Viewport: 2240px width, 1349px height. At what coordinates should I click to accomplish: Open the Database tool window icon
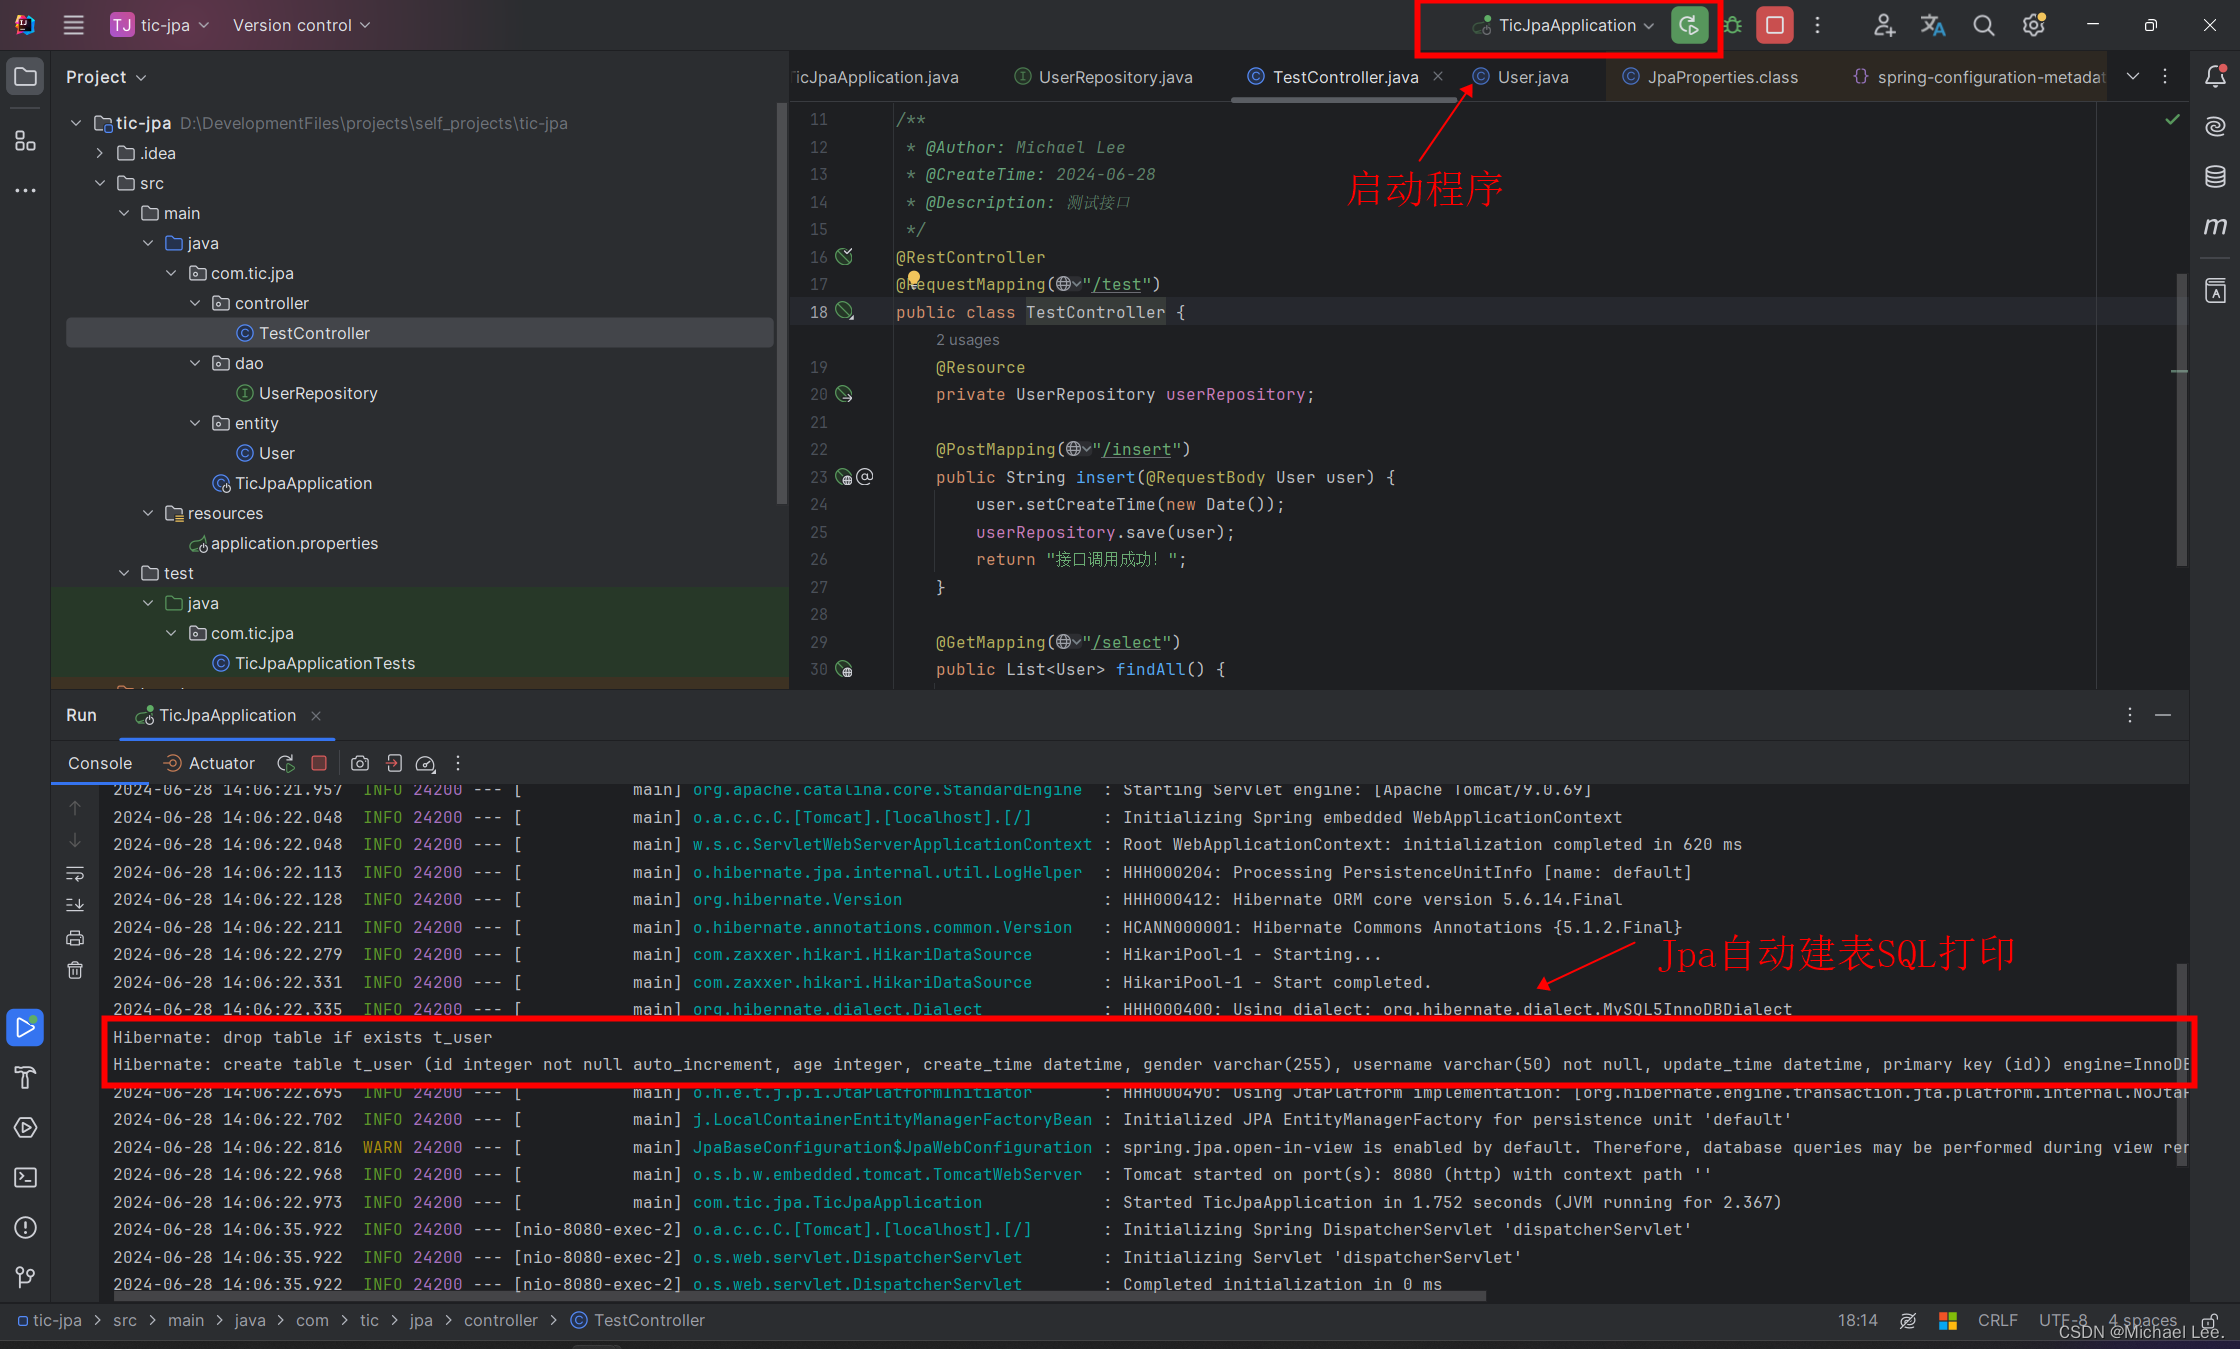point(2215,177)
